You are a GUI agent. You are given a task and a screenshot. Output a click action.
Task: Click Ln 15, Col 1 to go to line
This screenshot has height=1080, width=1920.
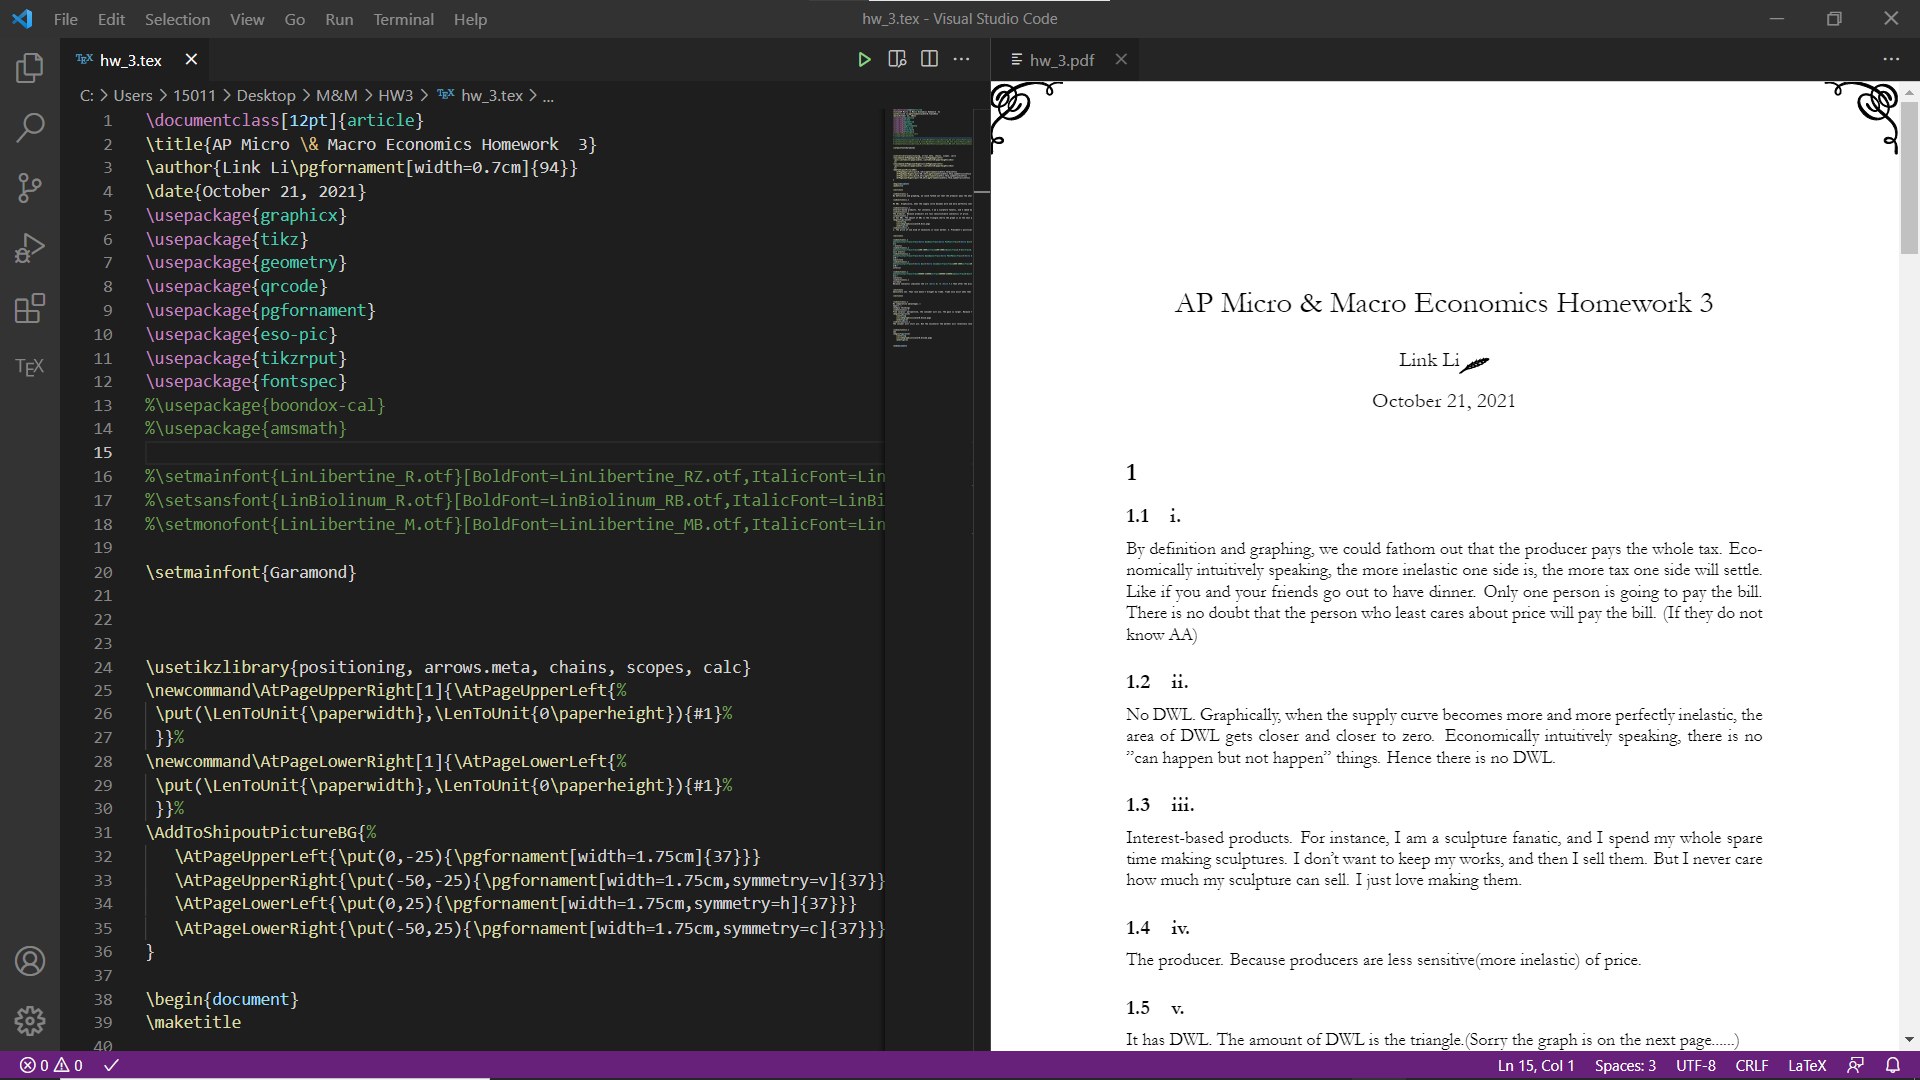(x=1536, y=1066)
